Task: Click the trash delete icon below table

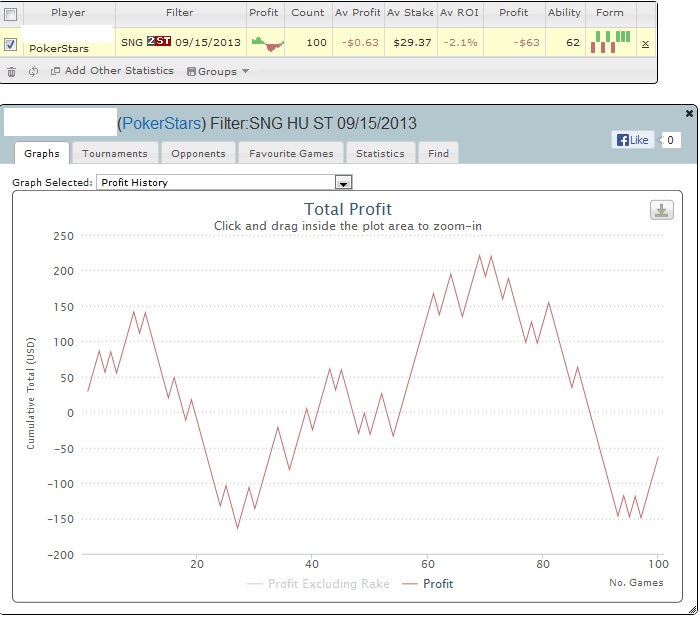Action: pyautogui.click(x=12, y=71)
